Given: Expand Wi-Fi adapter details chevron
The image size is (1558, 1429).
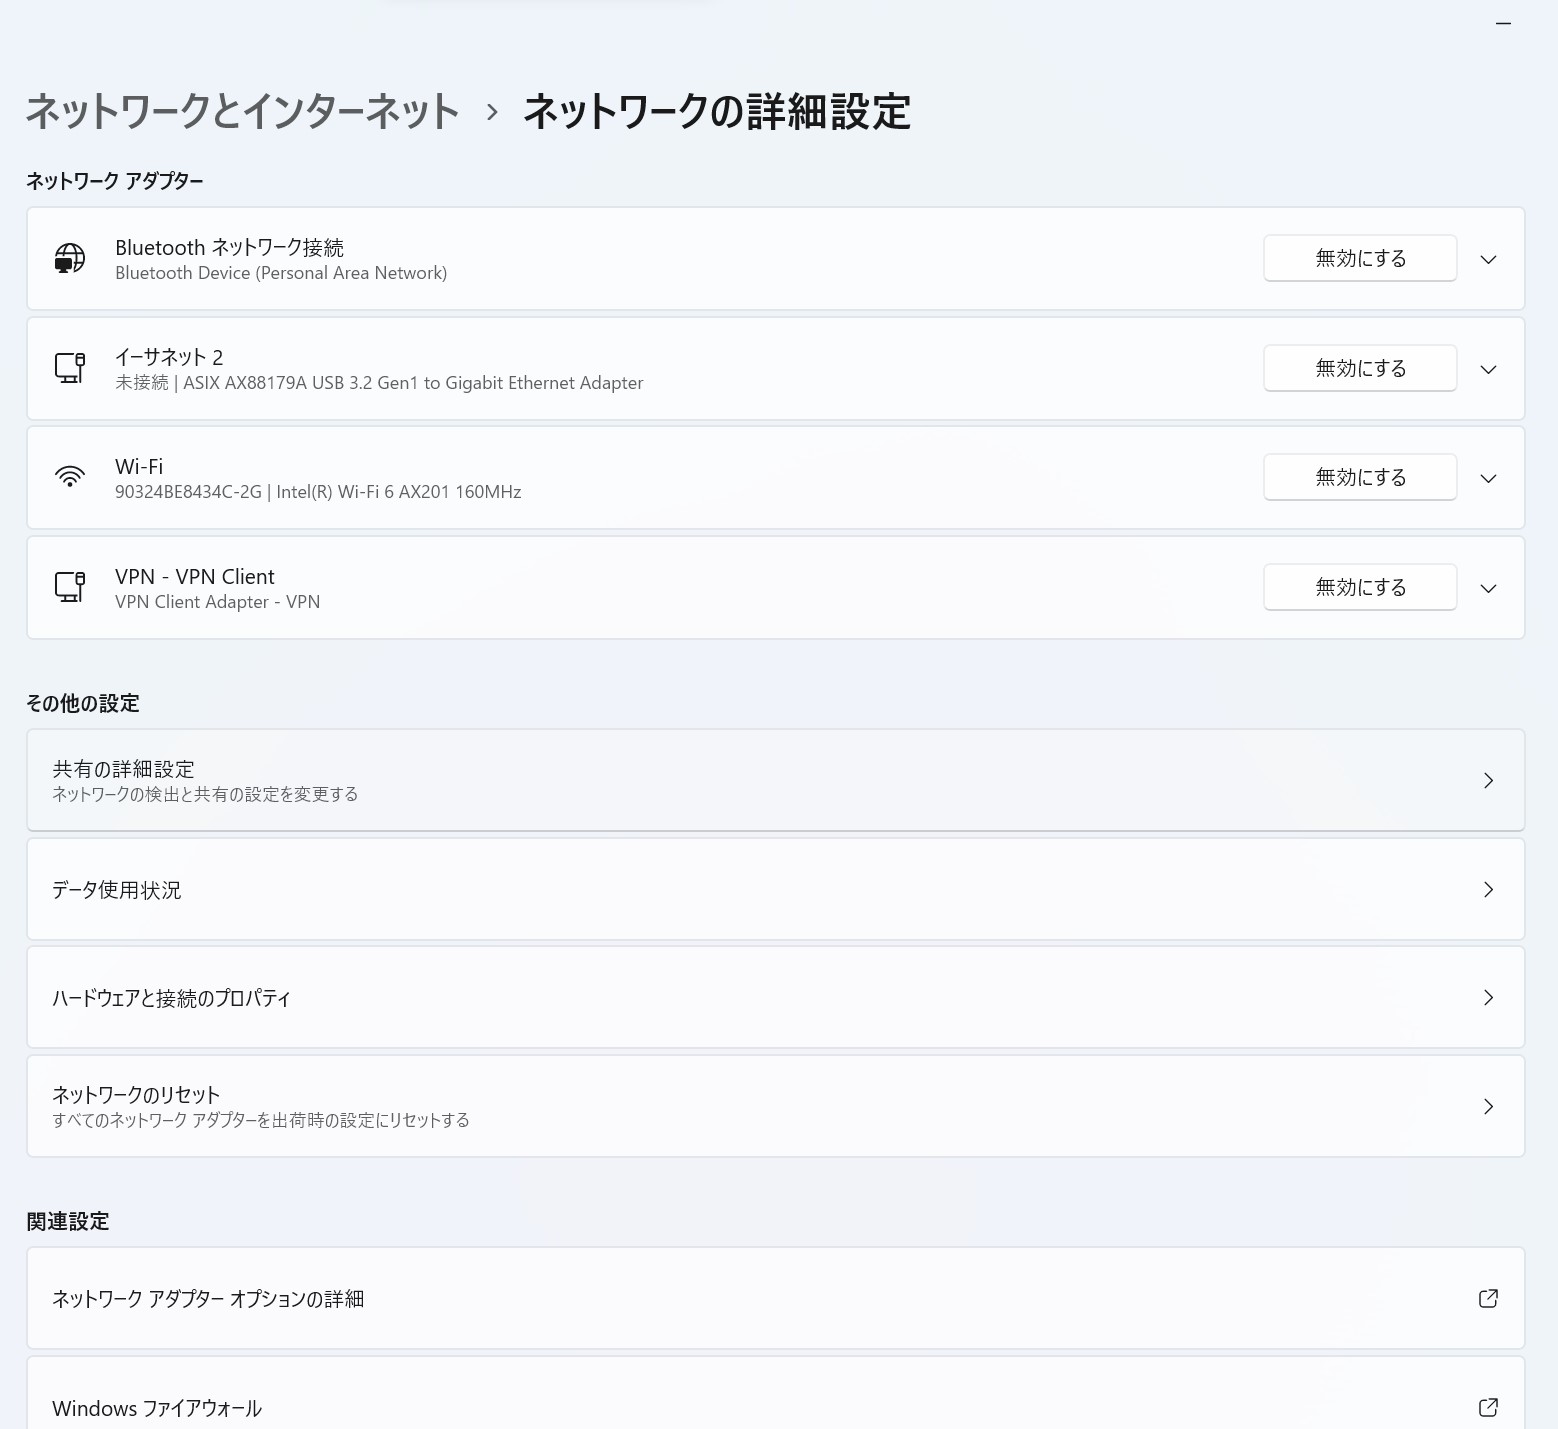Looking at the screenshot, I should coord(1488,477).
